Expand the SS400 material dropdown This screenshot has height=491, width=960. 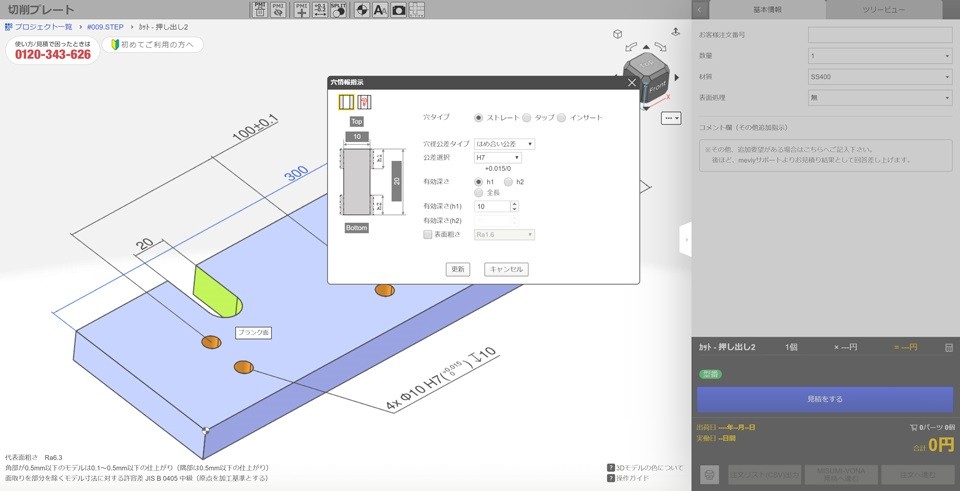click(x=879, y=76)
